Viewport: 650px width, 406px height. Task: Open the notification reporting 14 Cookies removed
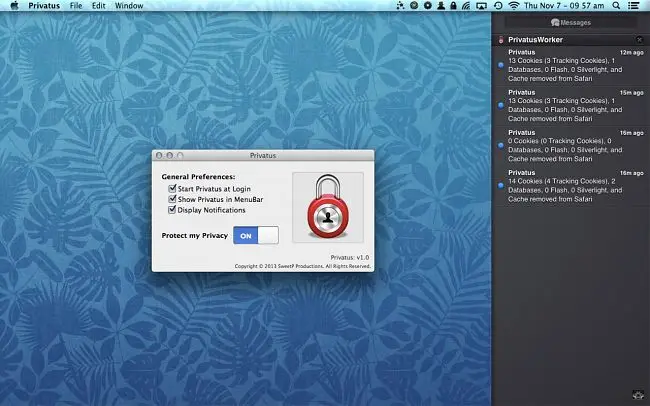(571, 186)
